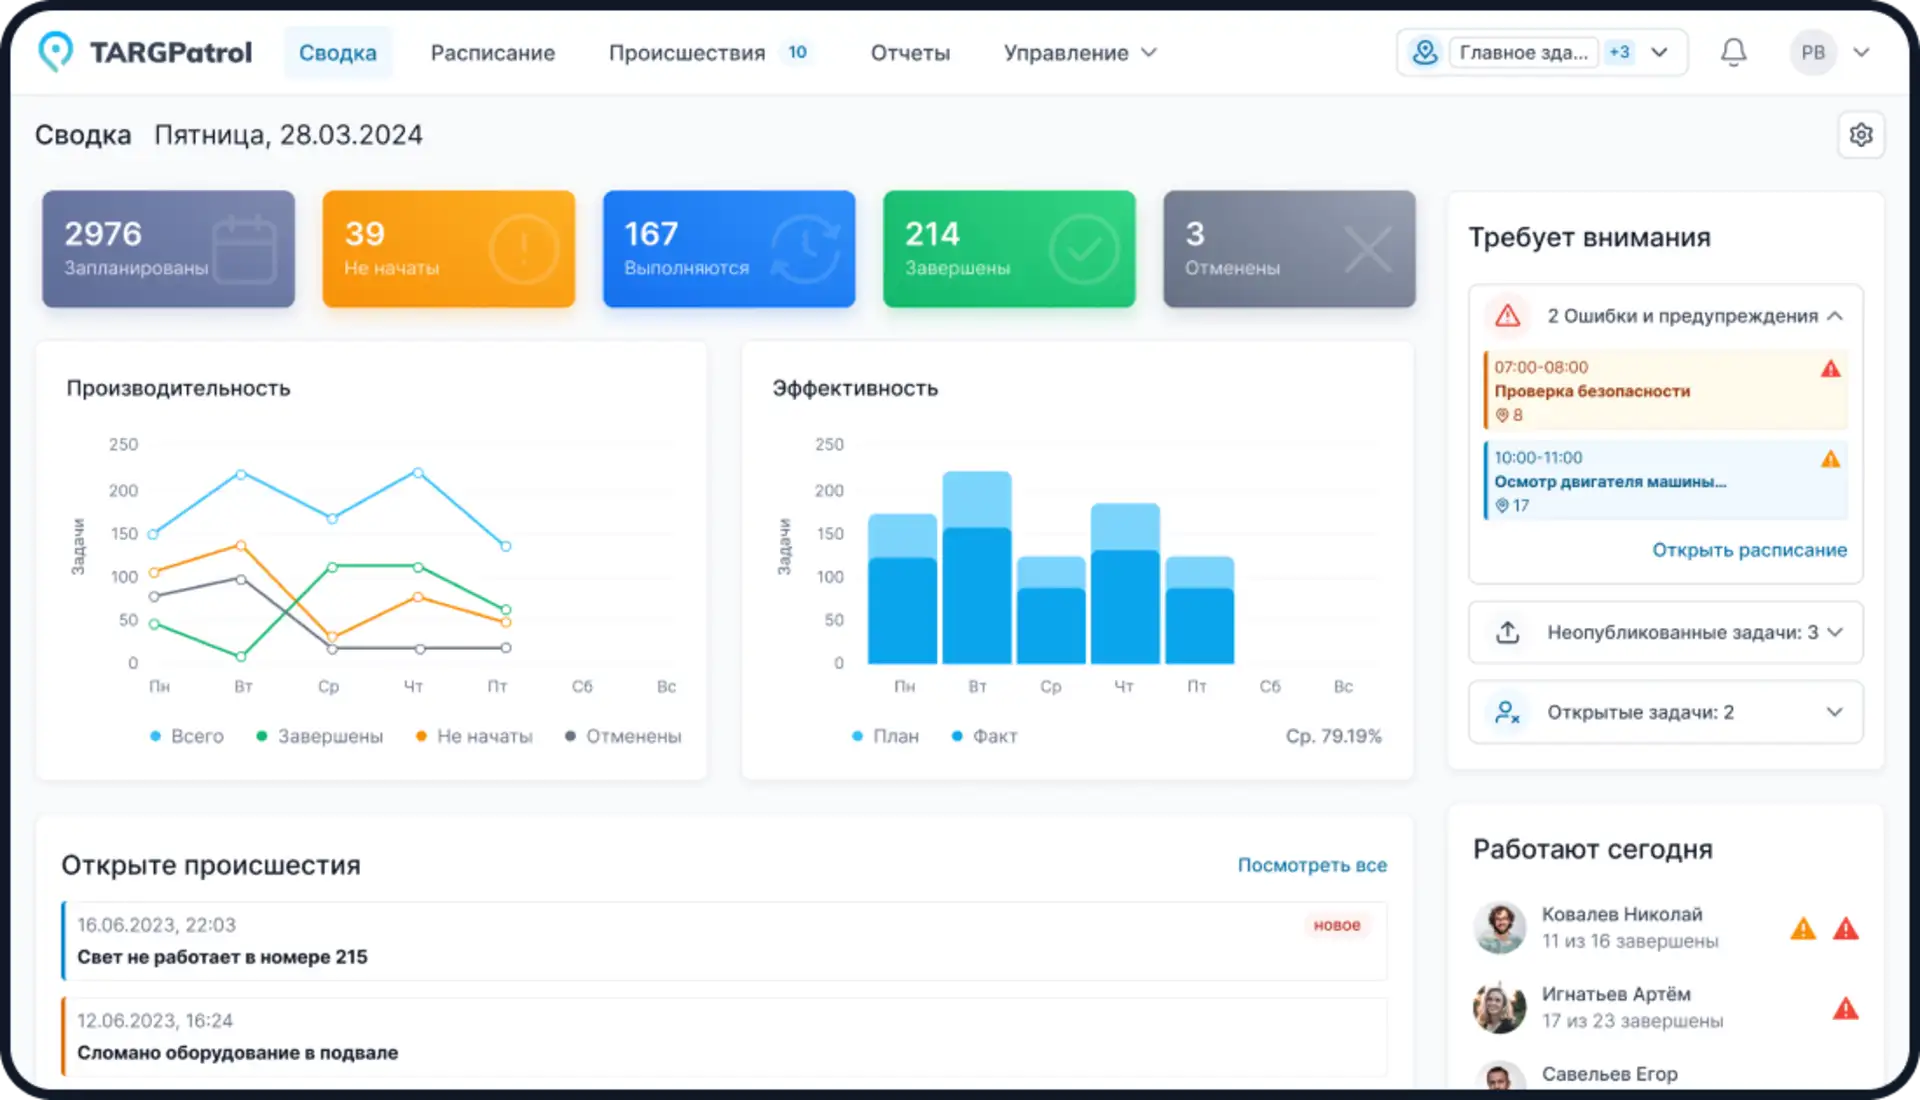Screen dimensions: 1920x1100
Task: Toggle the План series in Эффективность chart
Action: 886,736
